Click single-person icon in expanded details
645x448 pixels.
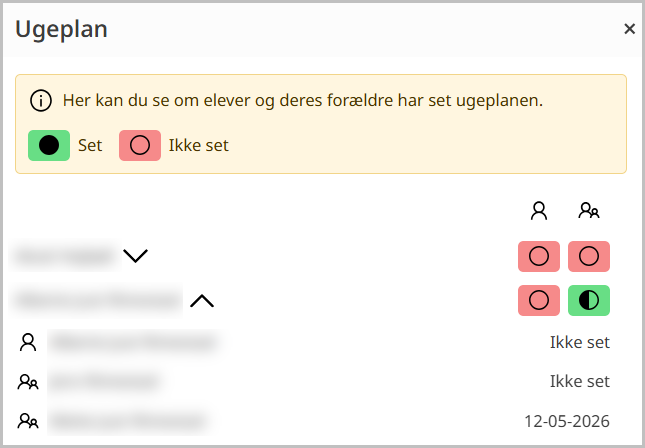pos(28,342)
